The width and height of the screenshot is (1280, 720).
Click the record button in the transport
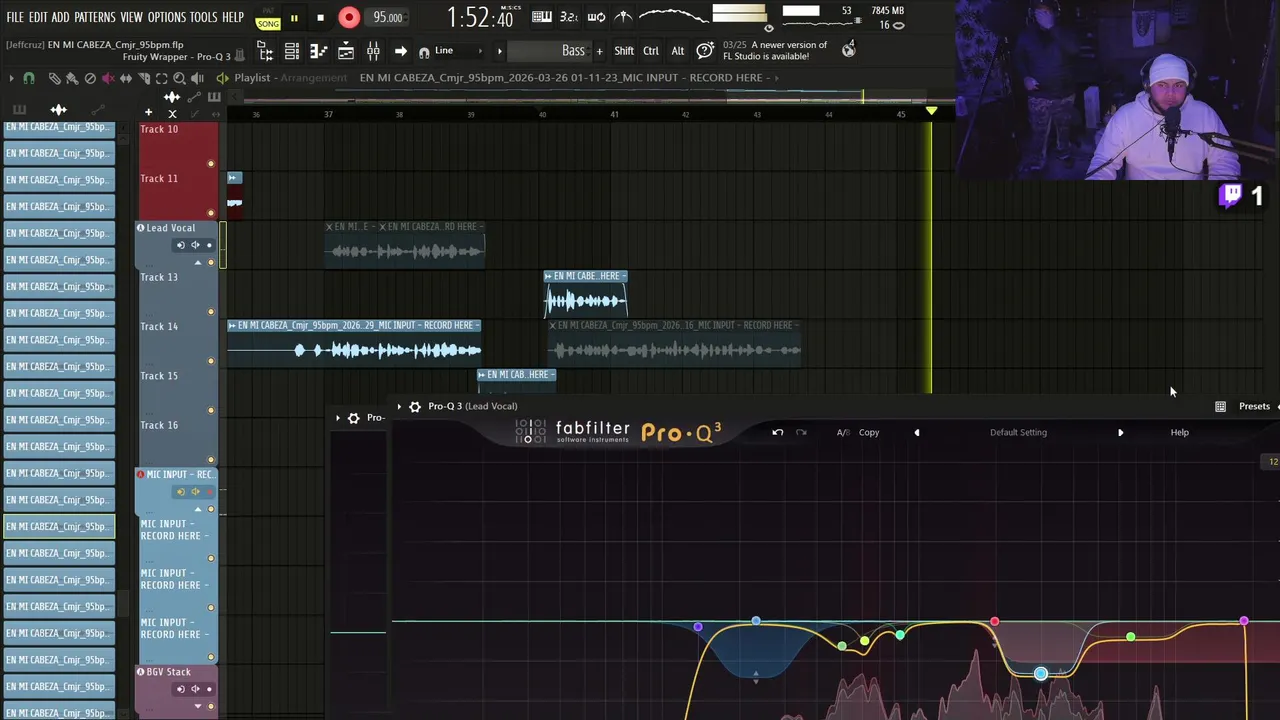(x=348, y=17)
